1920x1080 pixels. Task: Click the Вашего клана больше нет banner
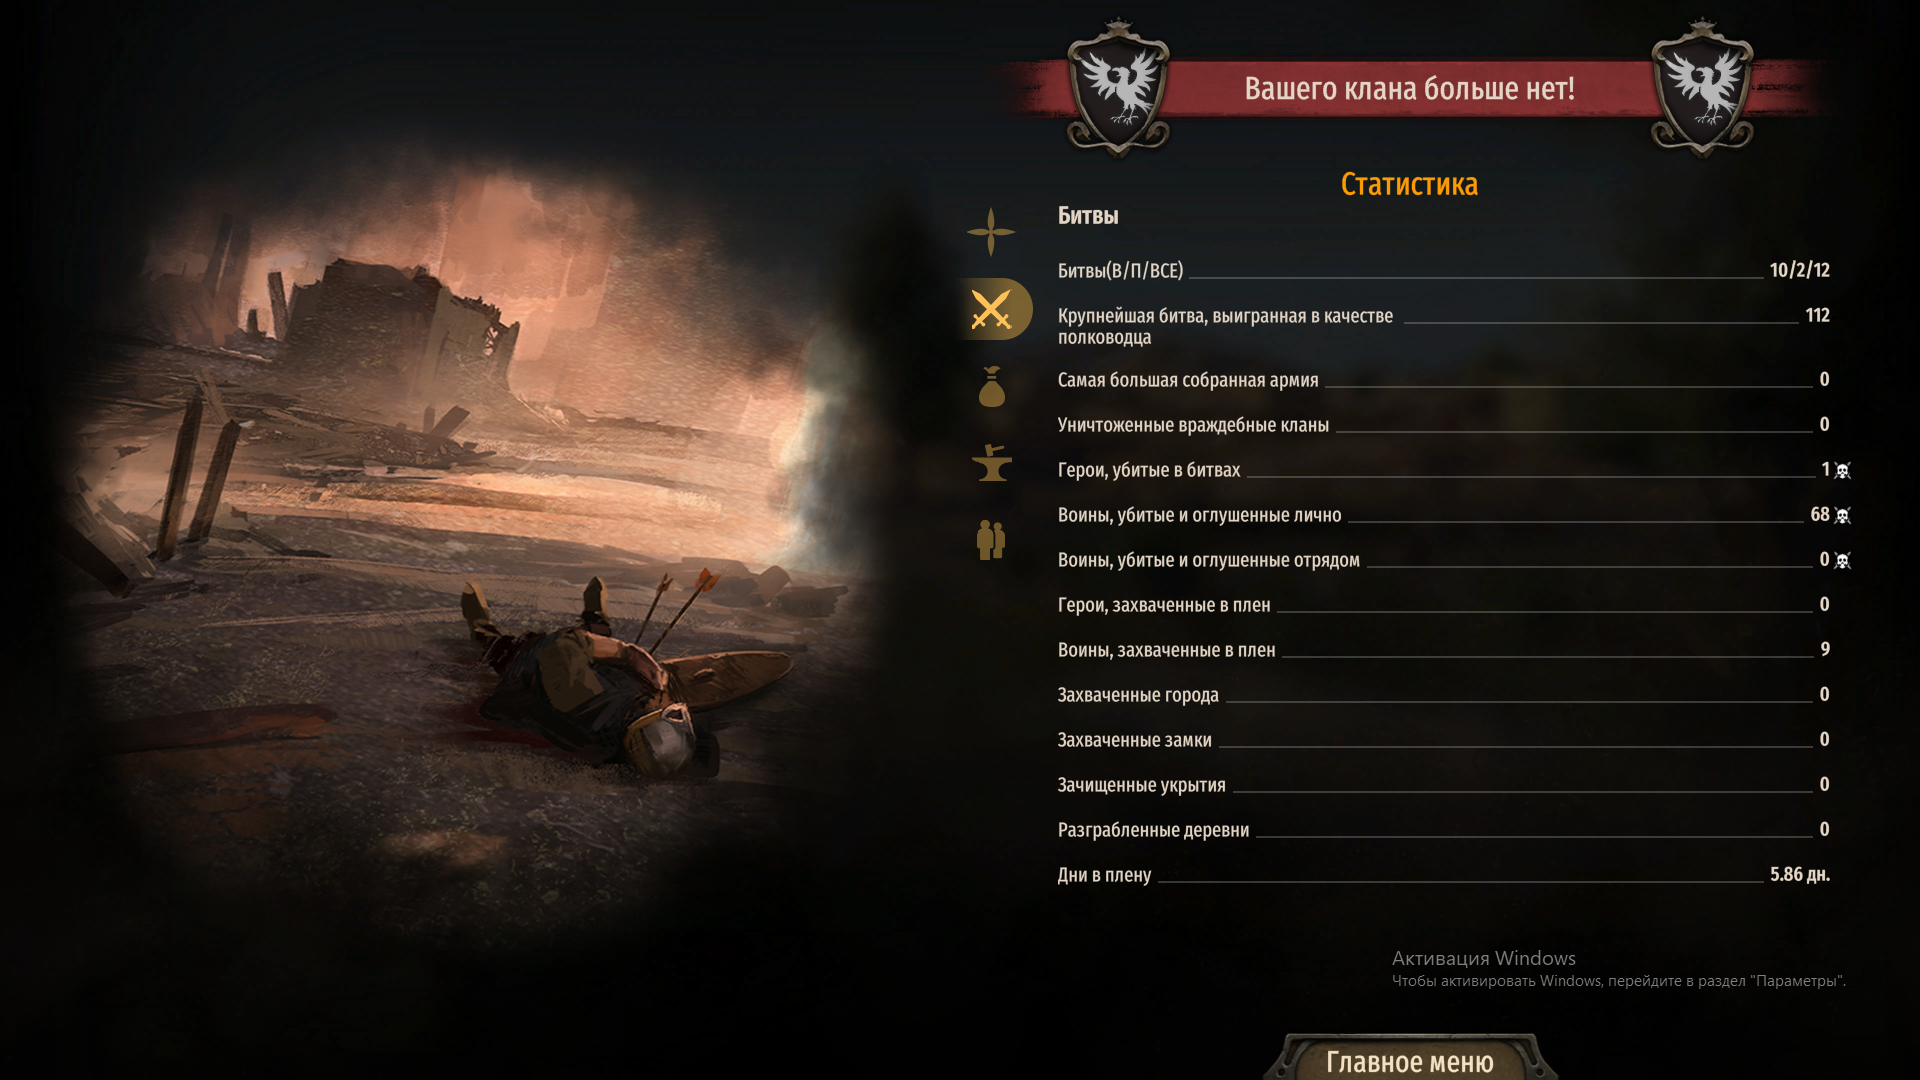pyautogui.click(x=1410, y=89)
